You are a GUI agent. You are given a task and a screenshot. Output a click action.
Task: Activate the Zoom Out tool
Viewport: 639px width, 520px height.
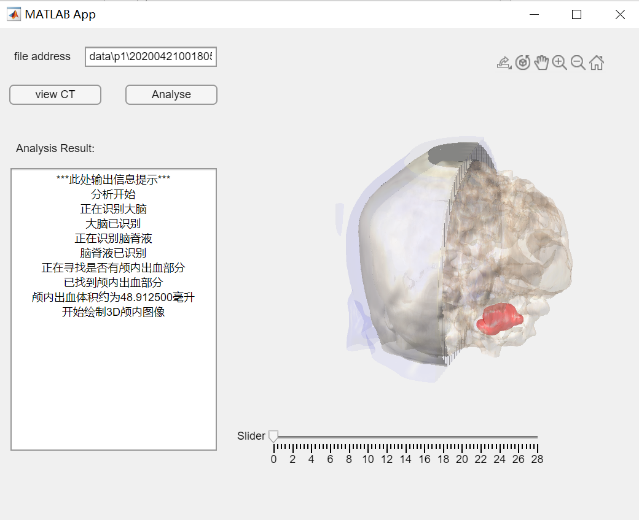578,63
